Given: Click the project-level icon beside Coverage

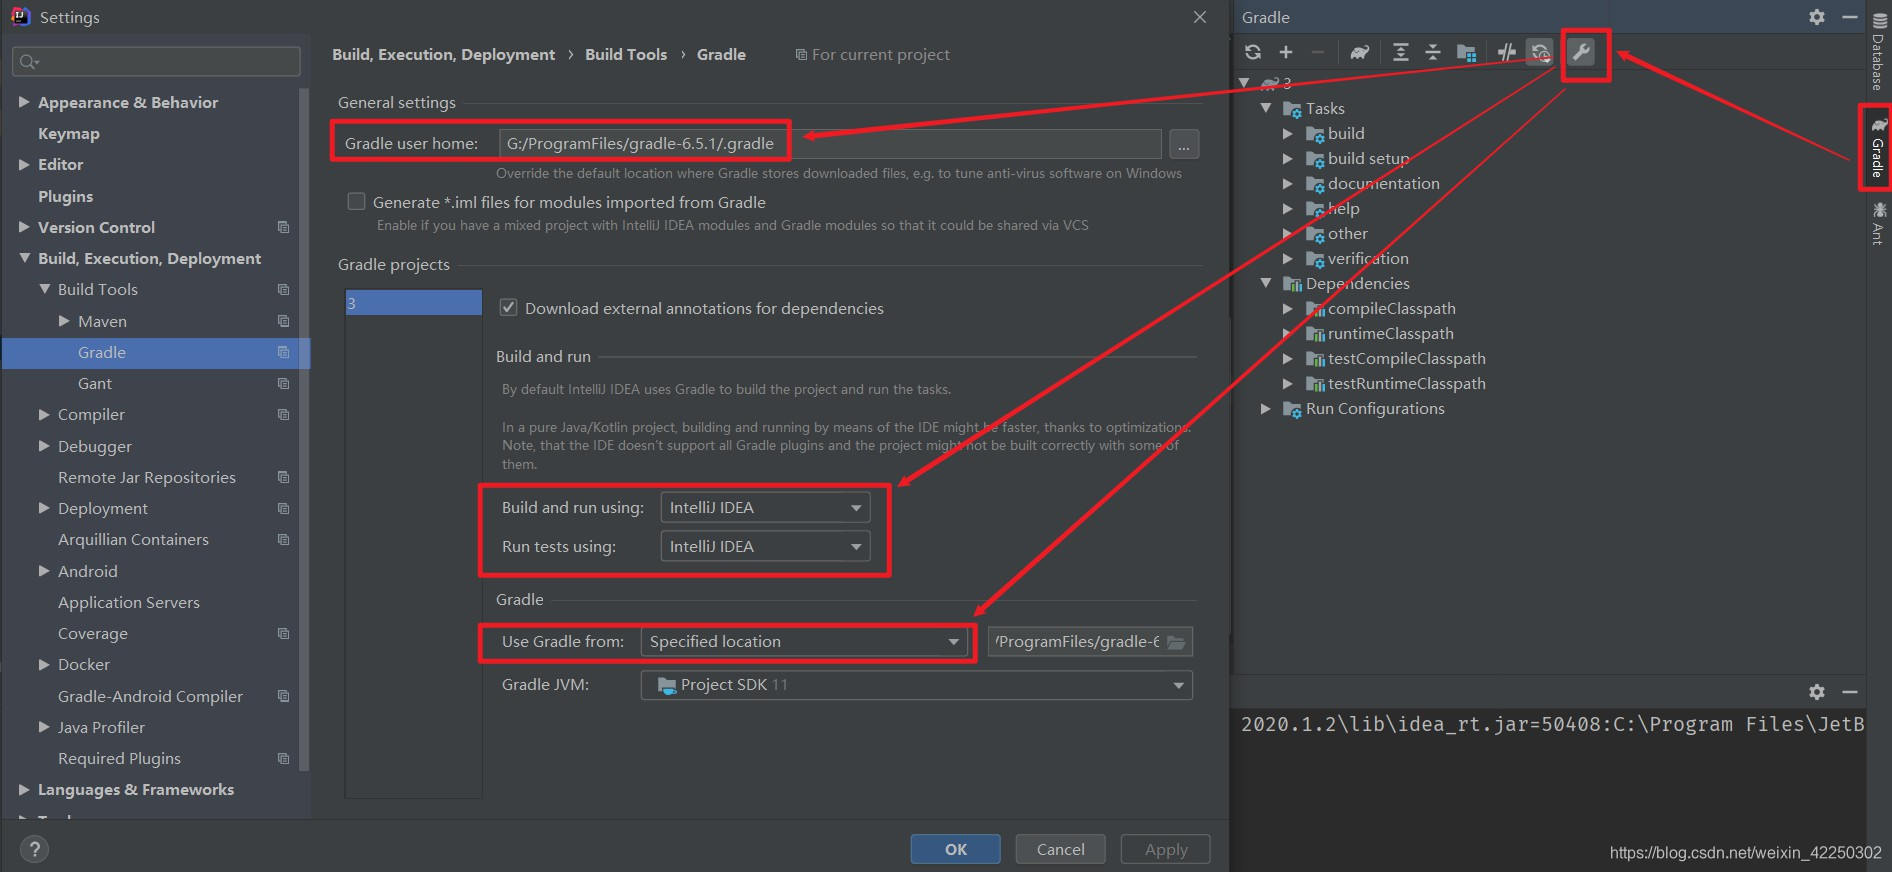Looking at the screenshot, I should 283,633.
